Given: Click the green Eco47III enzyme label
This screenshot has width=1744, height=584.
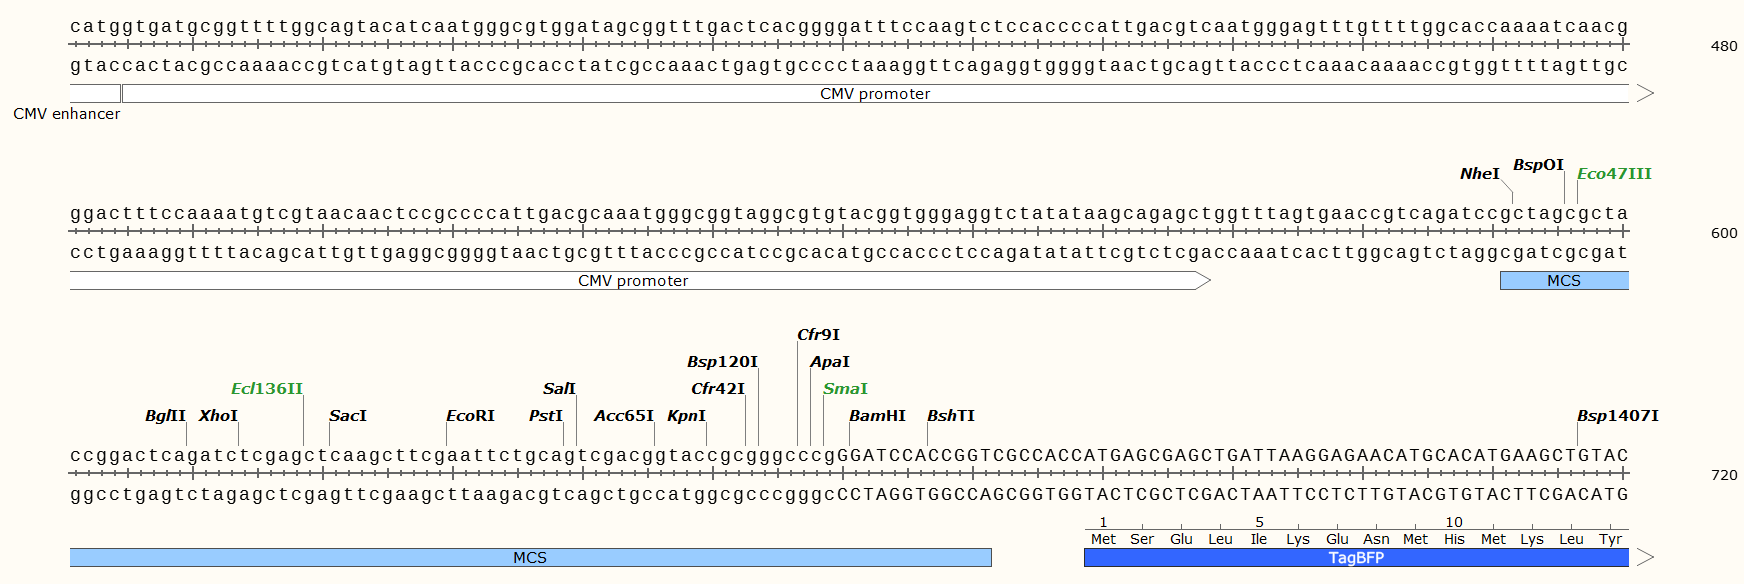Looking at the screenshot, I should [x=1613, y=174].
